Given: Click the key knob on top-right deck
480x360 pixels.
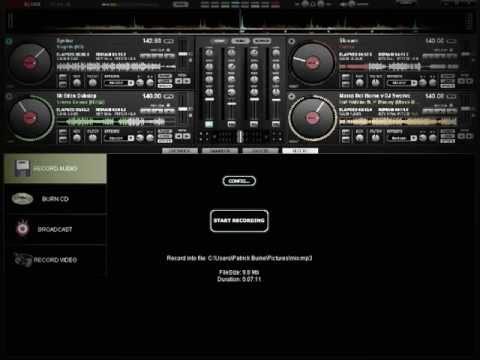Looking at the screenshot, I should 360,82.
